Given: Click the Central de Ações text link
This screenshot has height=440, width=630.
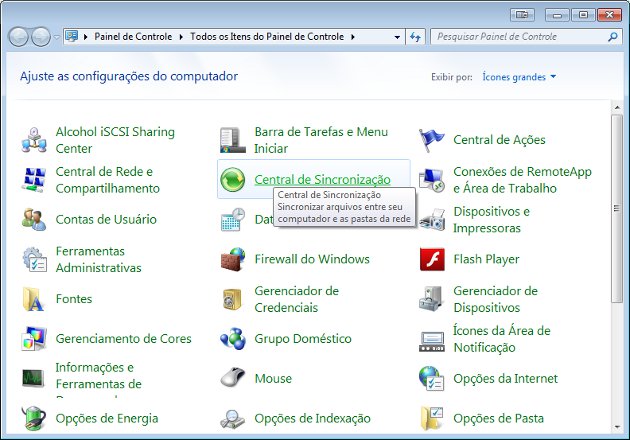Looking at the screenshot, I should coord(499,140).
